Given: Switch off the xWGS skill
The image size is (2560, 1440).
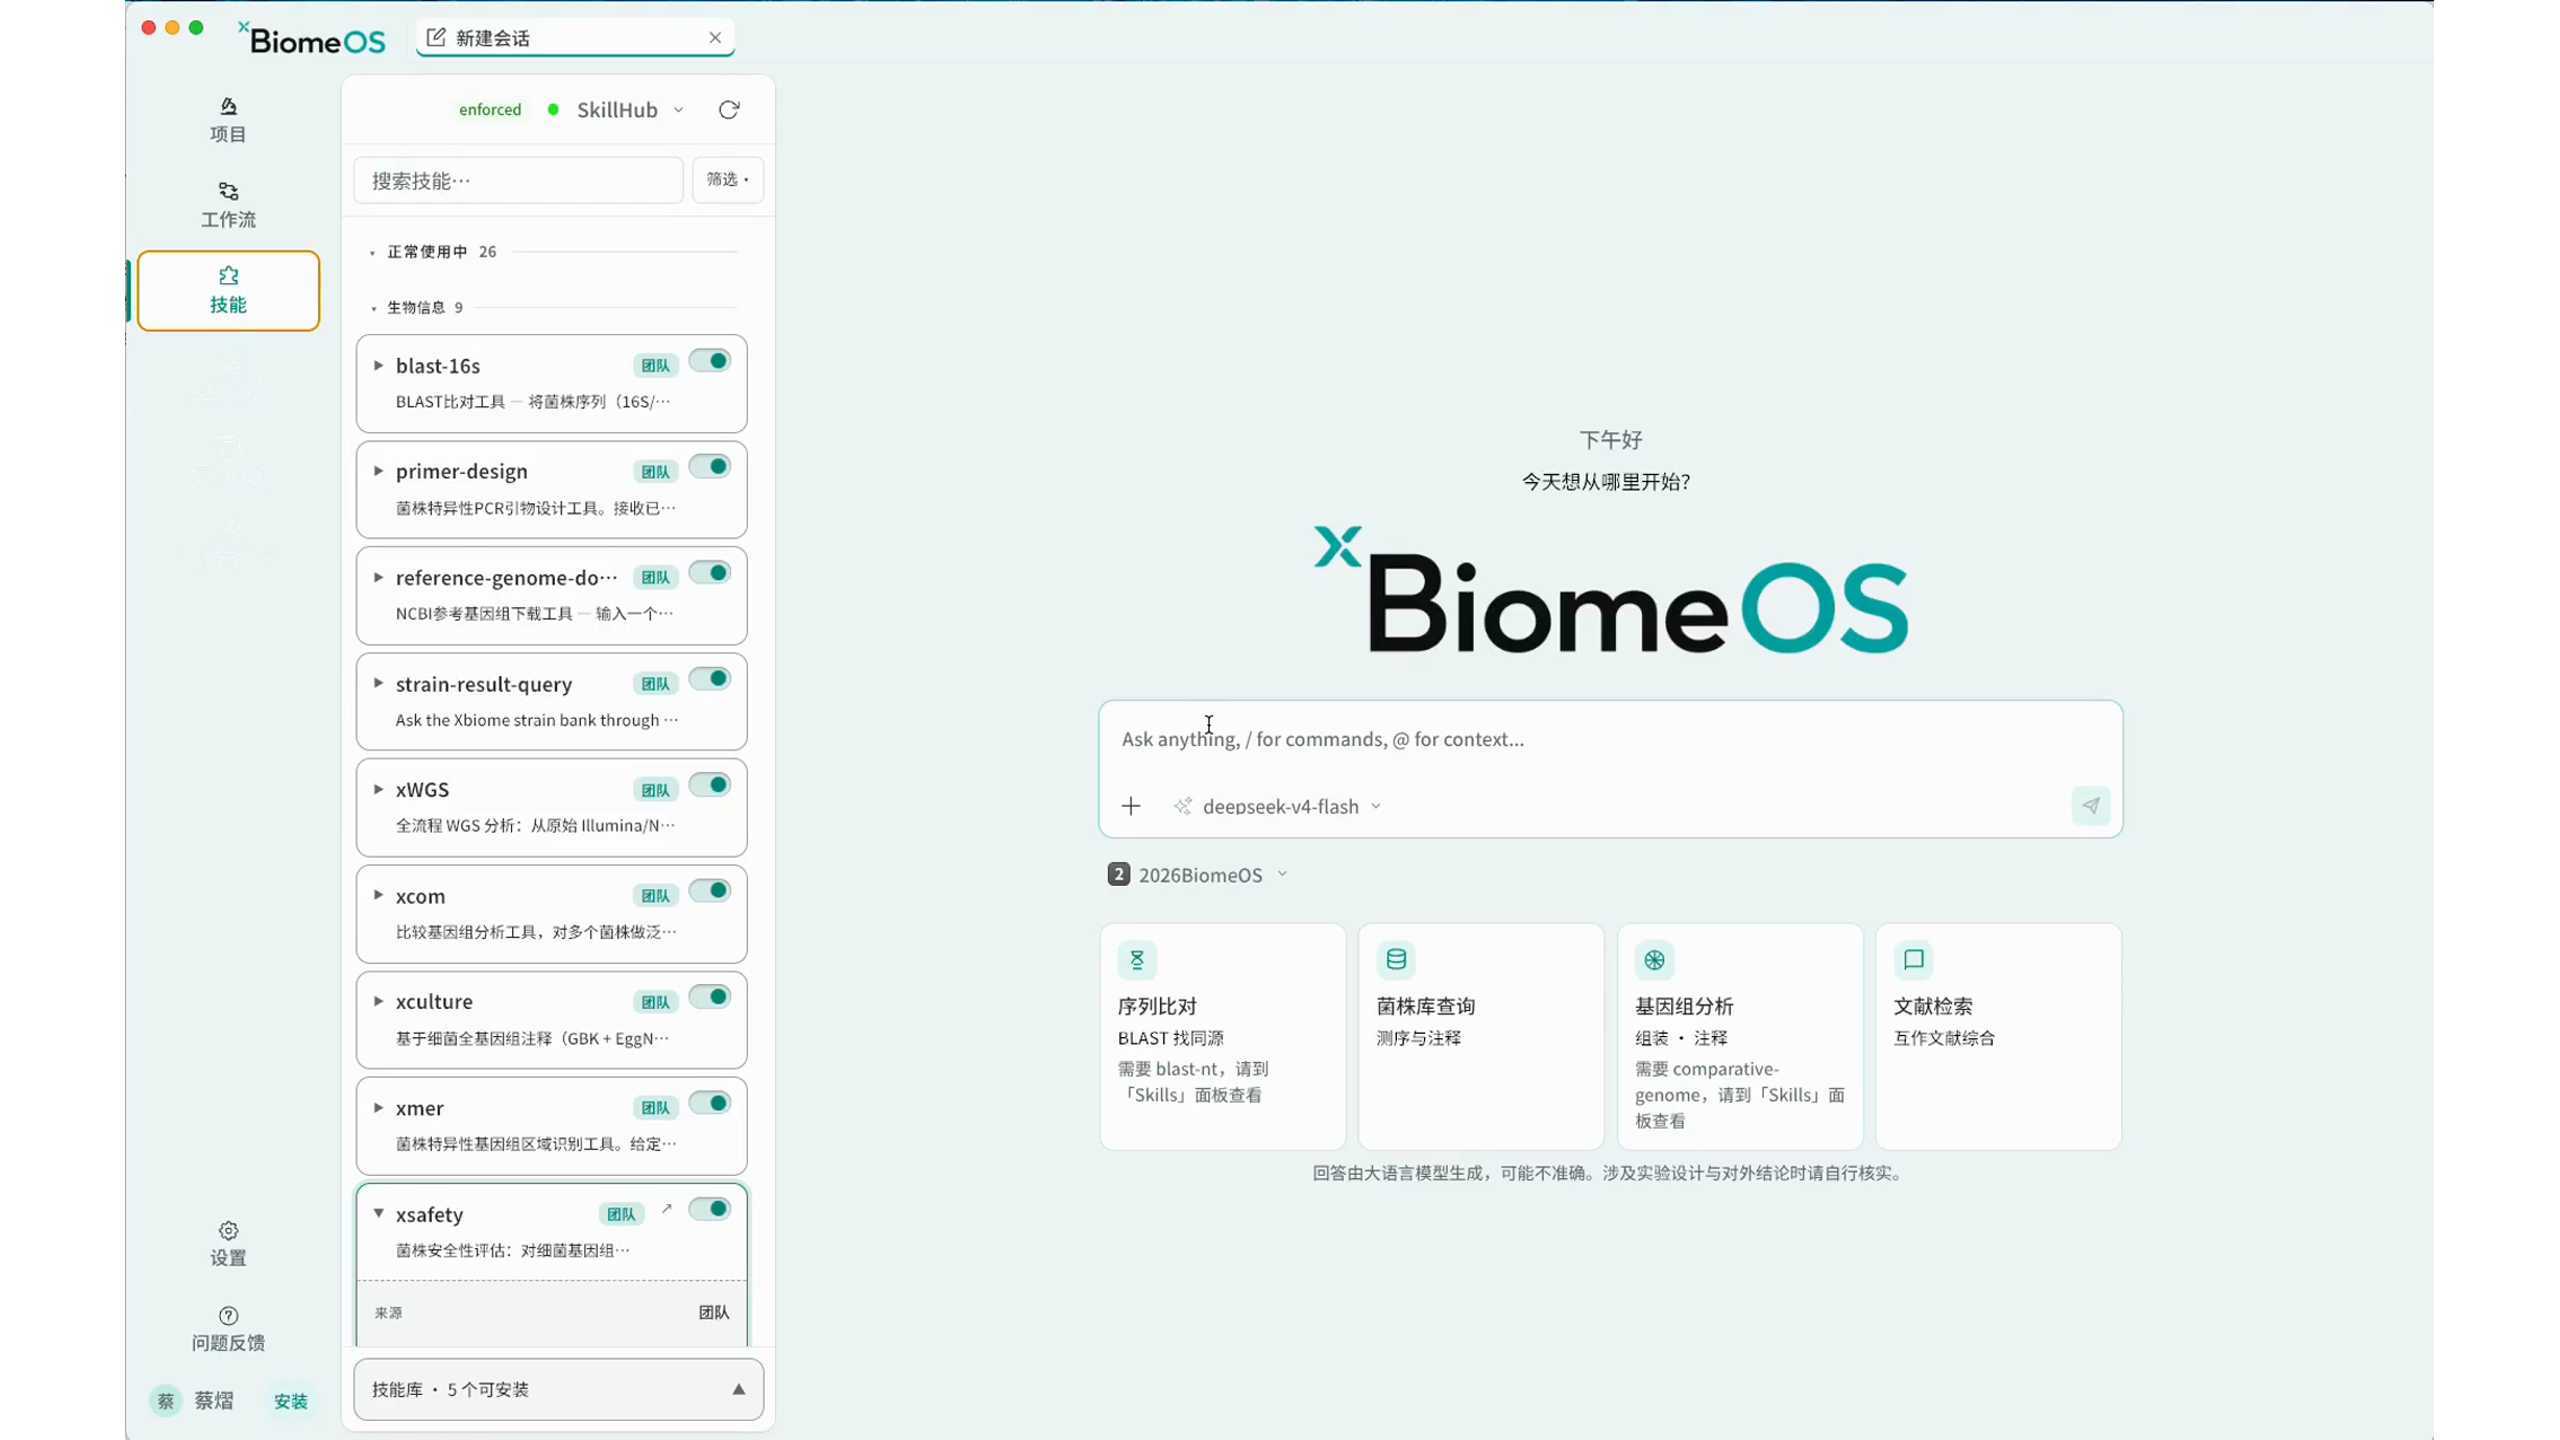Looking at the screenshot, I should tap(709, 785).
